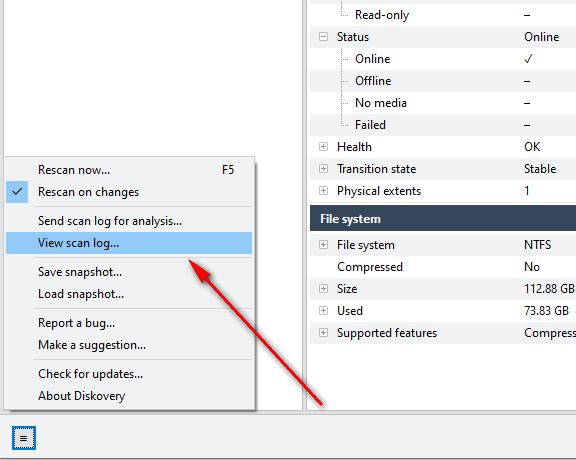
Task: Select Make a suggestion entry
Action: [x=129, y=345]
